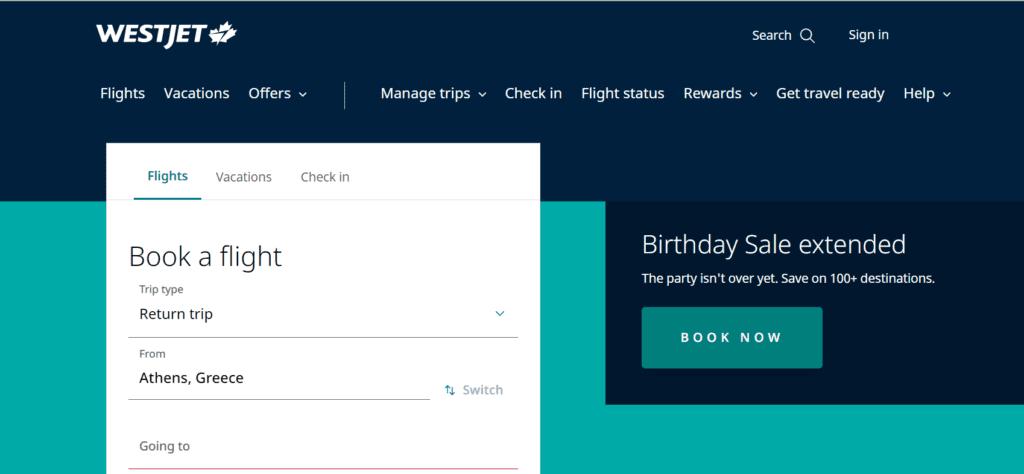Expand the Manage trips dropdown
This screenshot has height=474, width=1024.
tap(434, 93)
